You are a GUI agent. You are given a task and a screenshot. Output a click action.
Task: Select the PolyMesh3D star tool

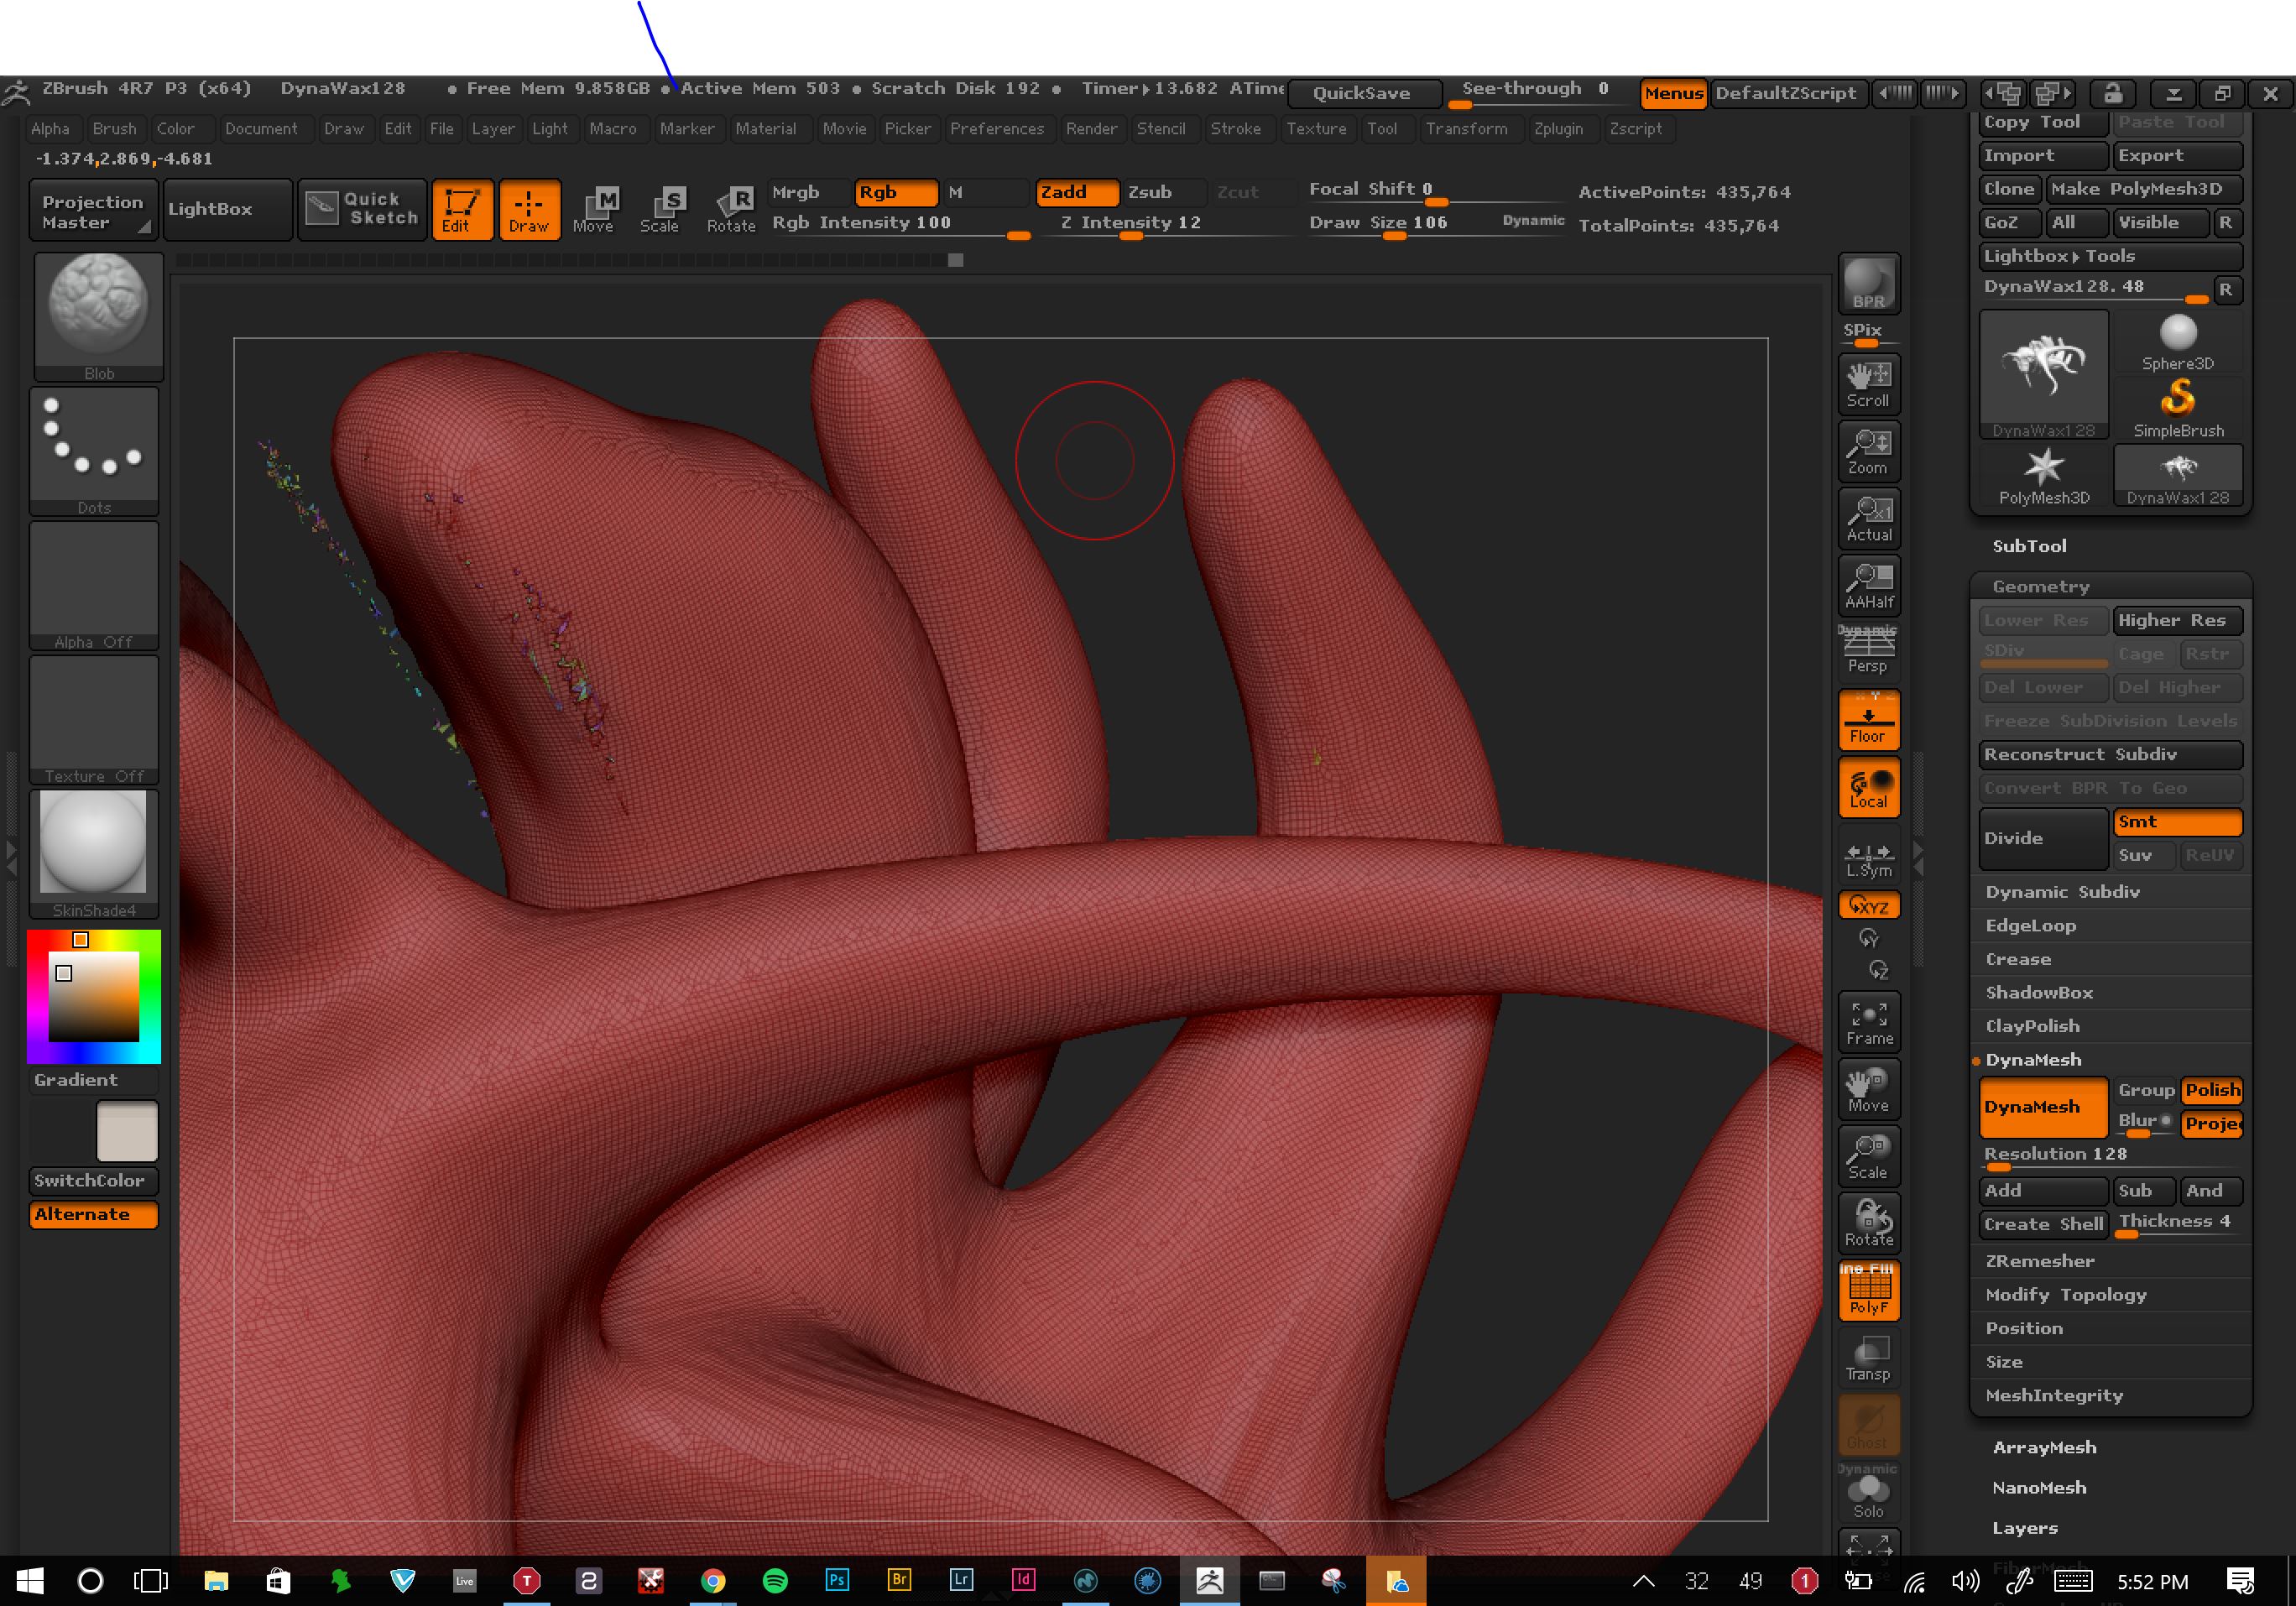2043,476
